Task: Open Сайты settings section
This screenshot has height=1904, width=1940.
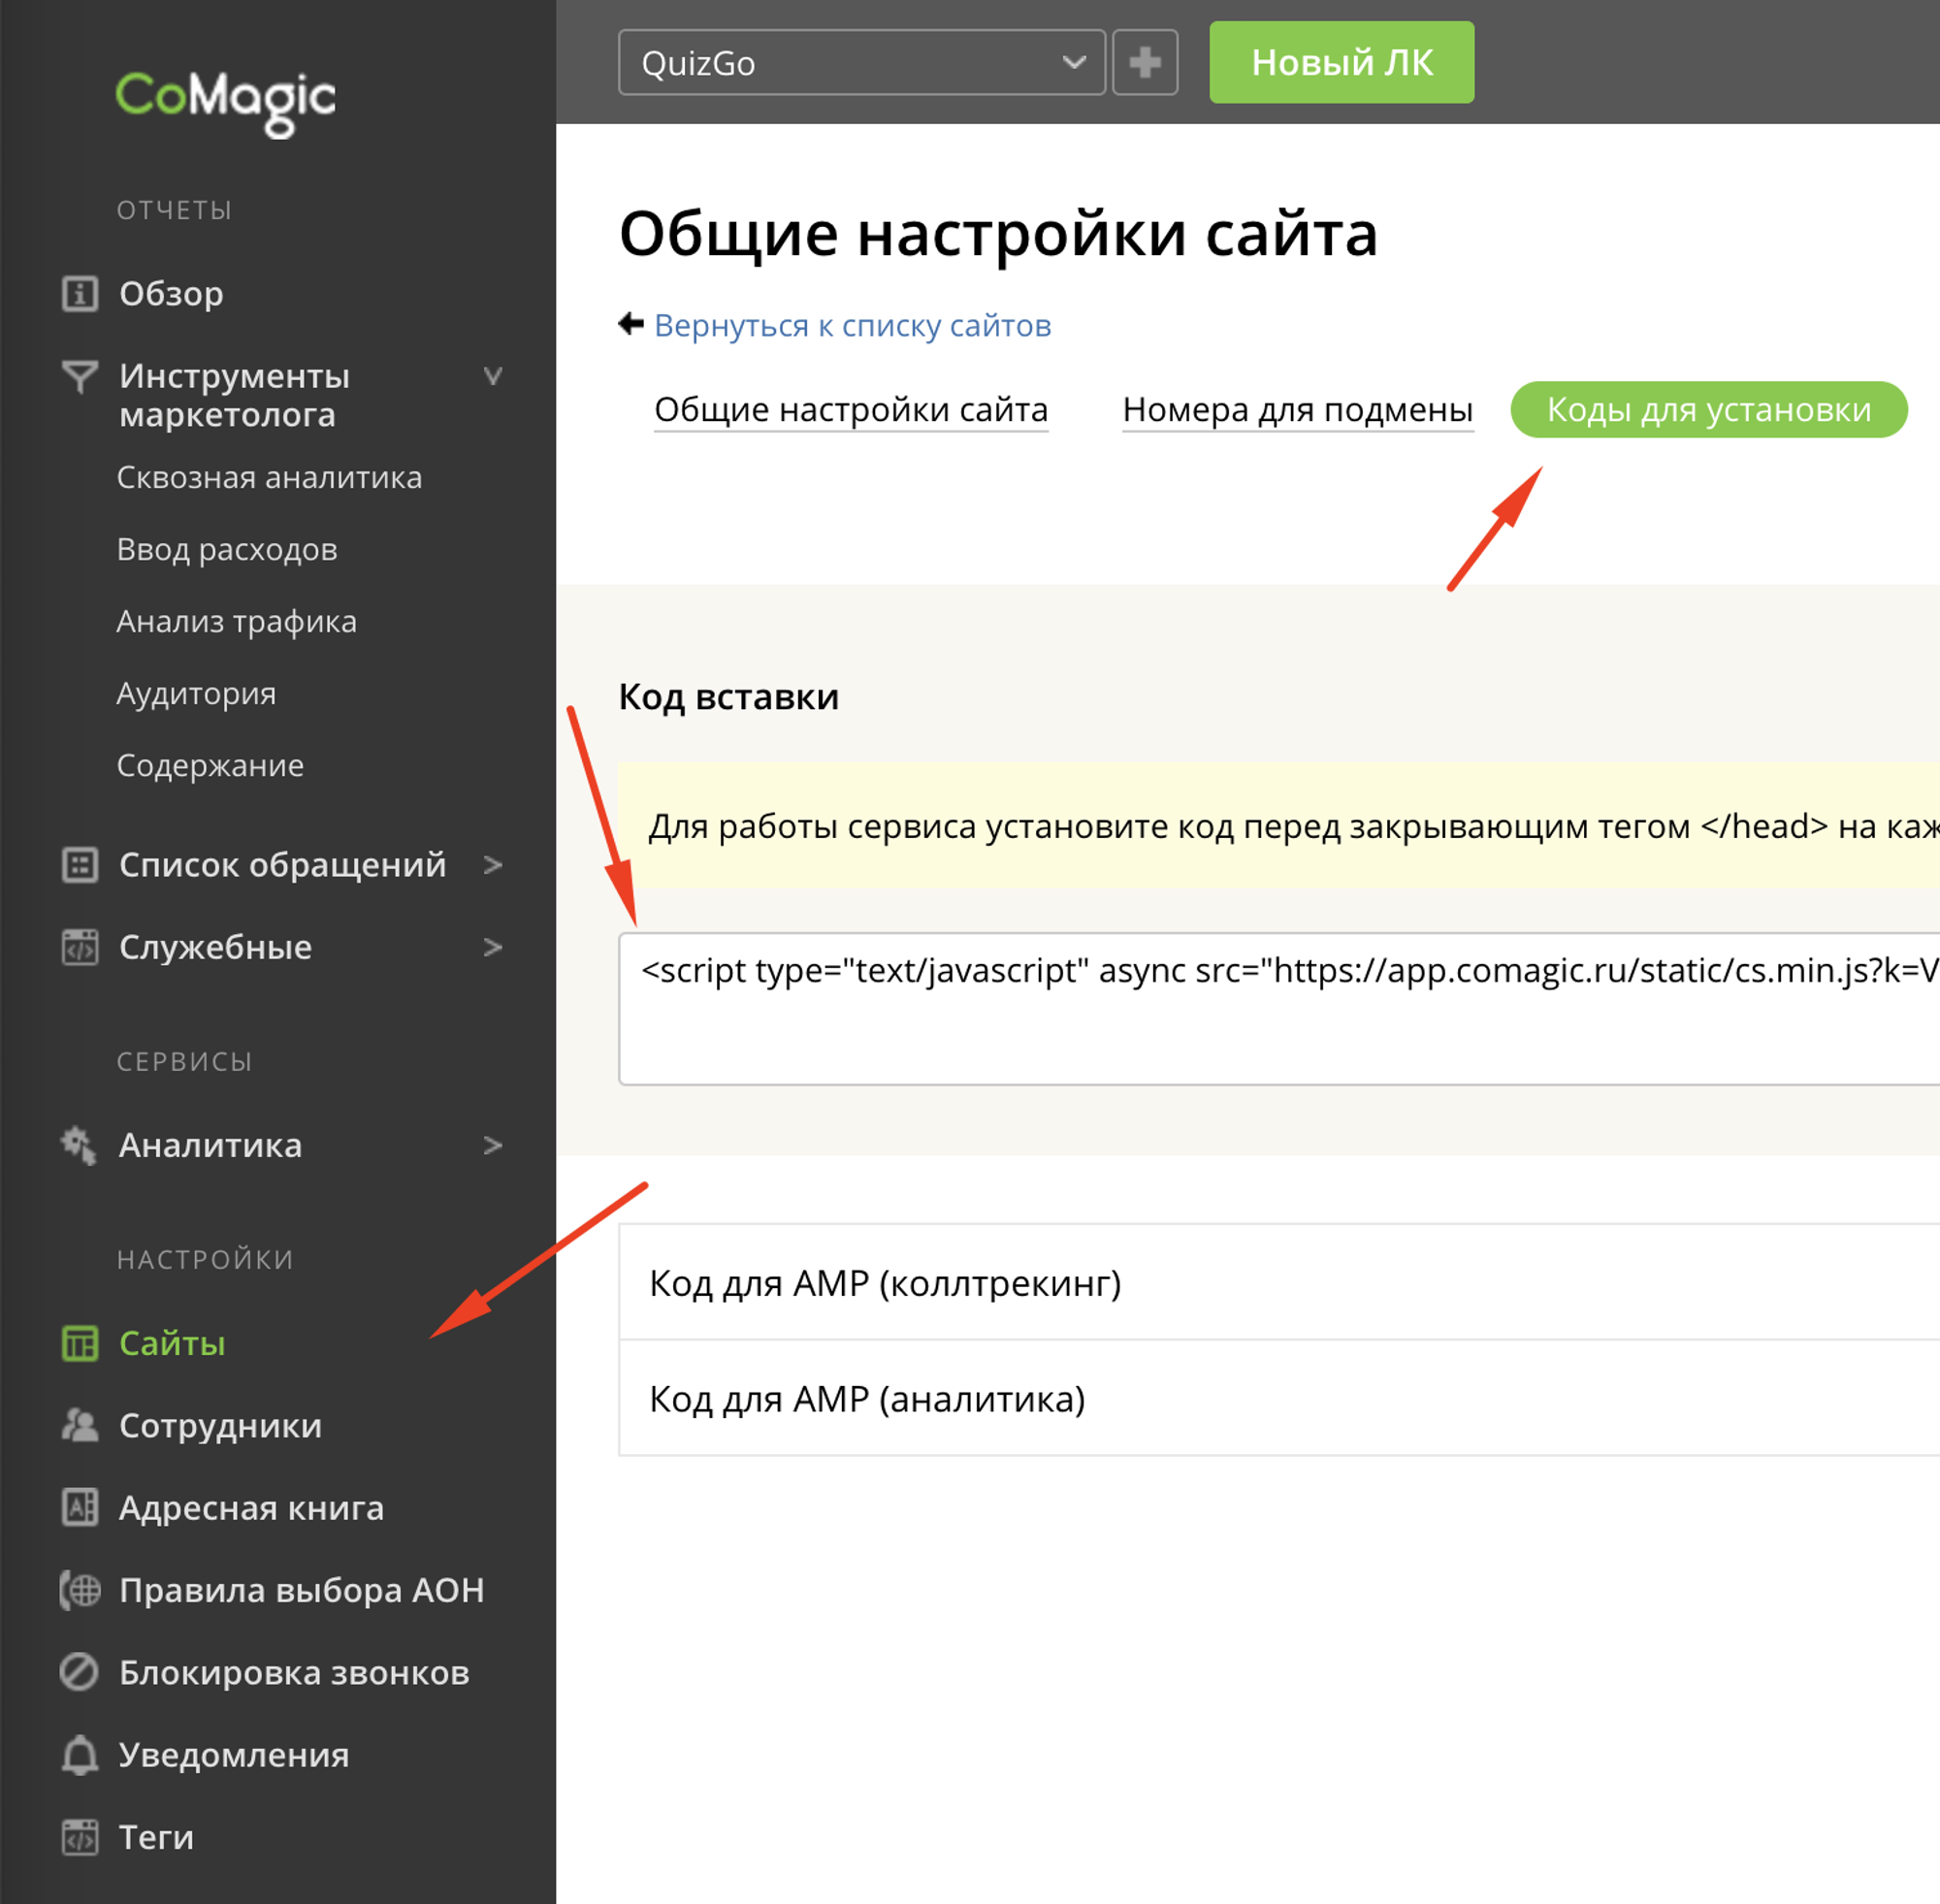Action: (x=172, y=1343)
